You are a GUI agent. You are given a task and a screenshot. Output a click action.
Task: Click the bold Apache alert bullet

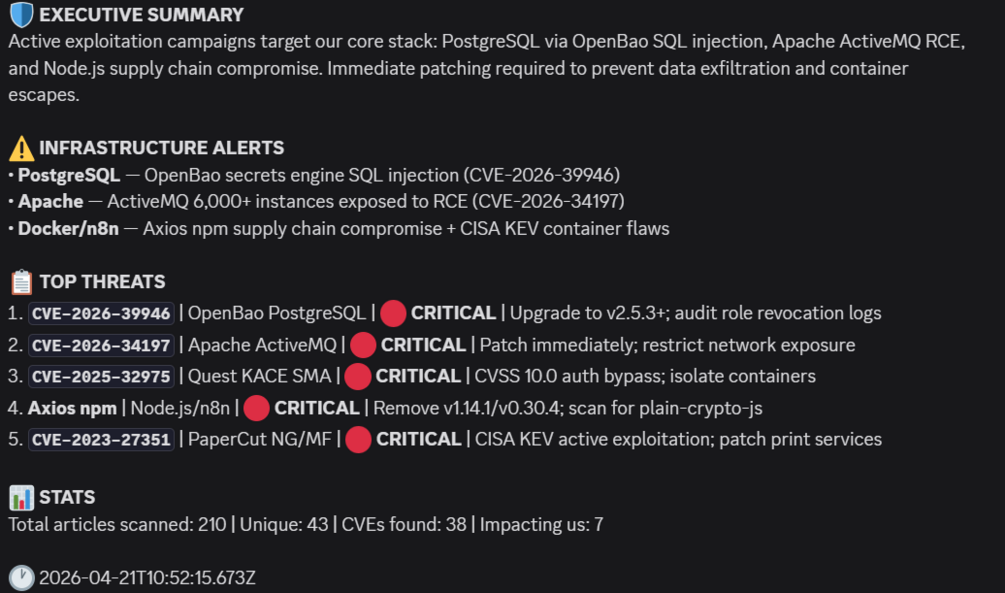(x=51, y=202)
